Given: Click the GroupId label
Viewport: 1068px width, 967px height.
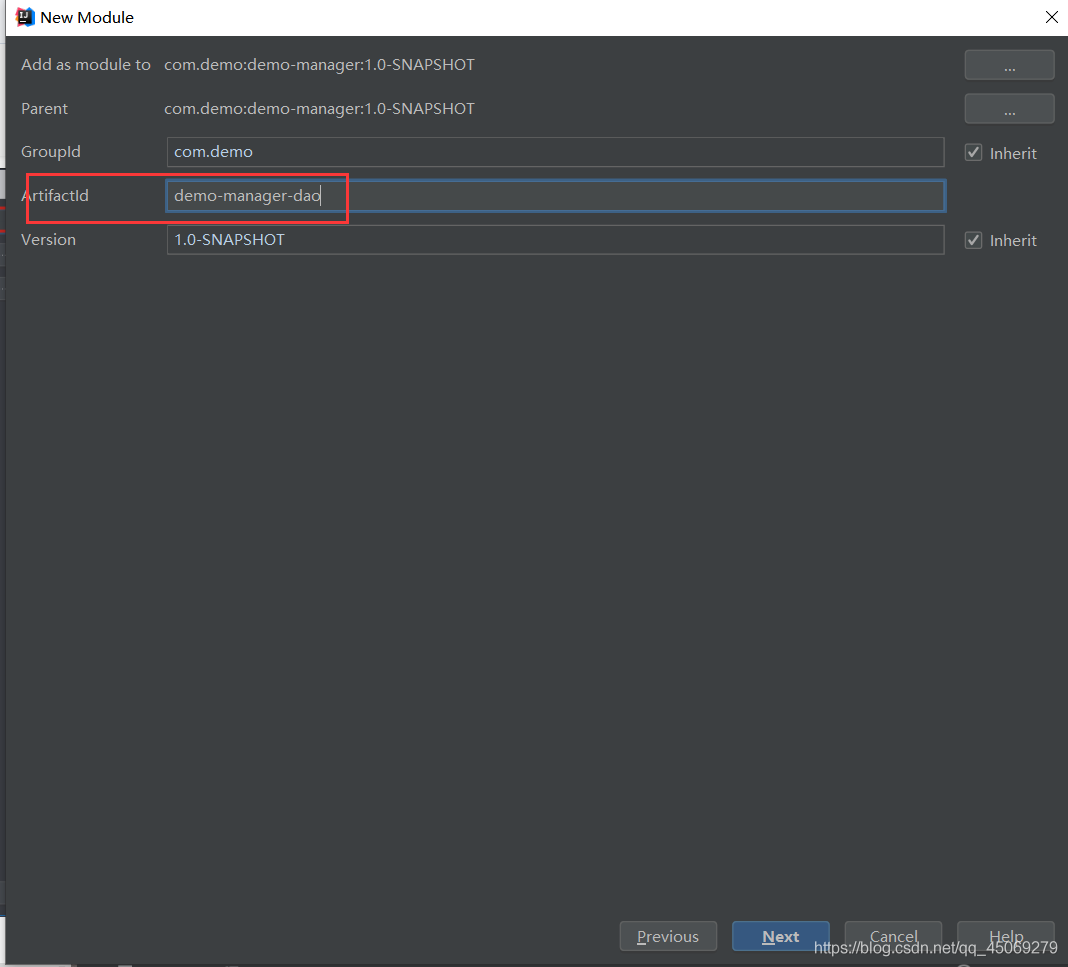Looking at the screenshot, I should [x=50, y=152].
